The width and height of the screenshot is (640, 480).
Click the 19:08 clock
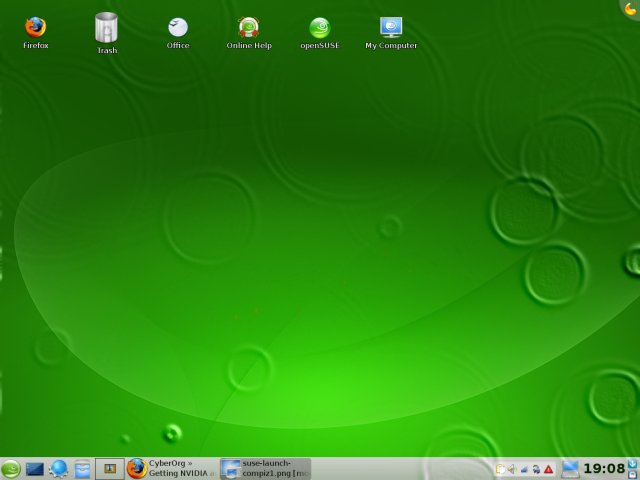pyautogui.click(x=604, y=469)
